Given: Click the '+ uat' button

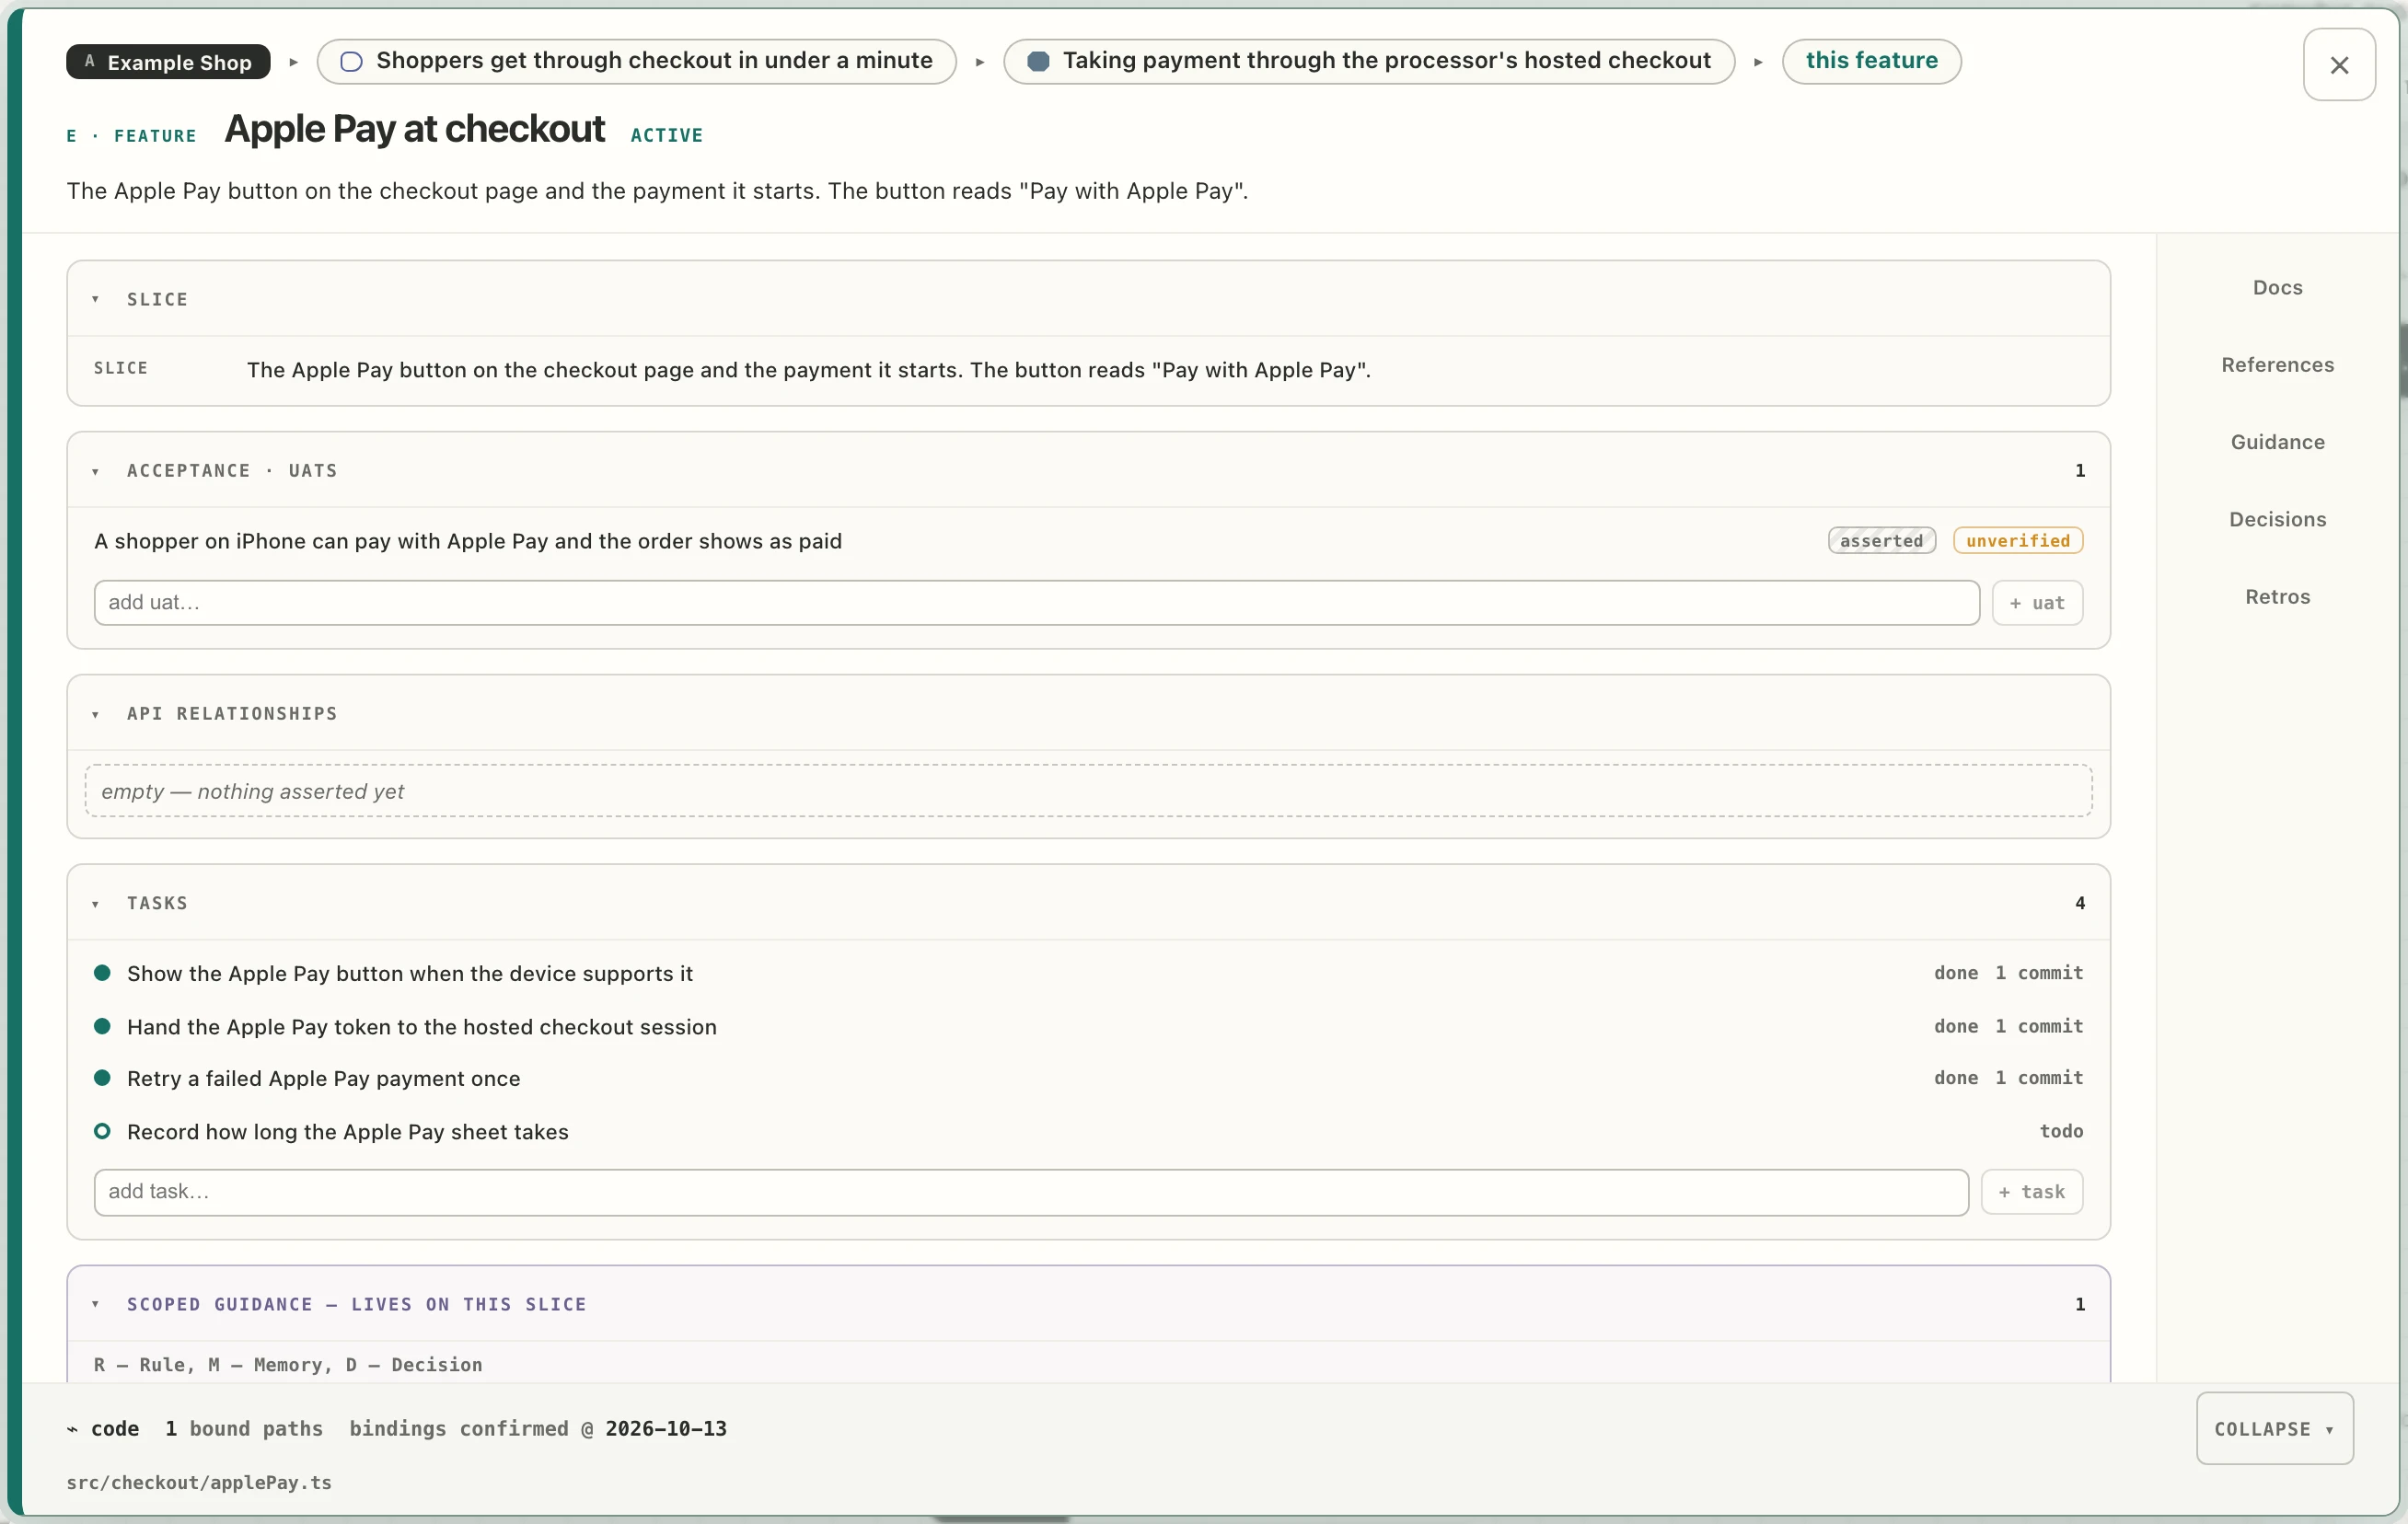Looking at the screenshot, I should (2037, 603).
